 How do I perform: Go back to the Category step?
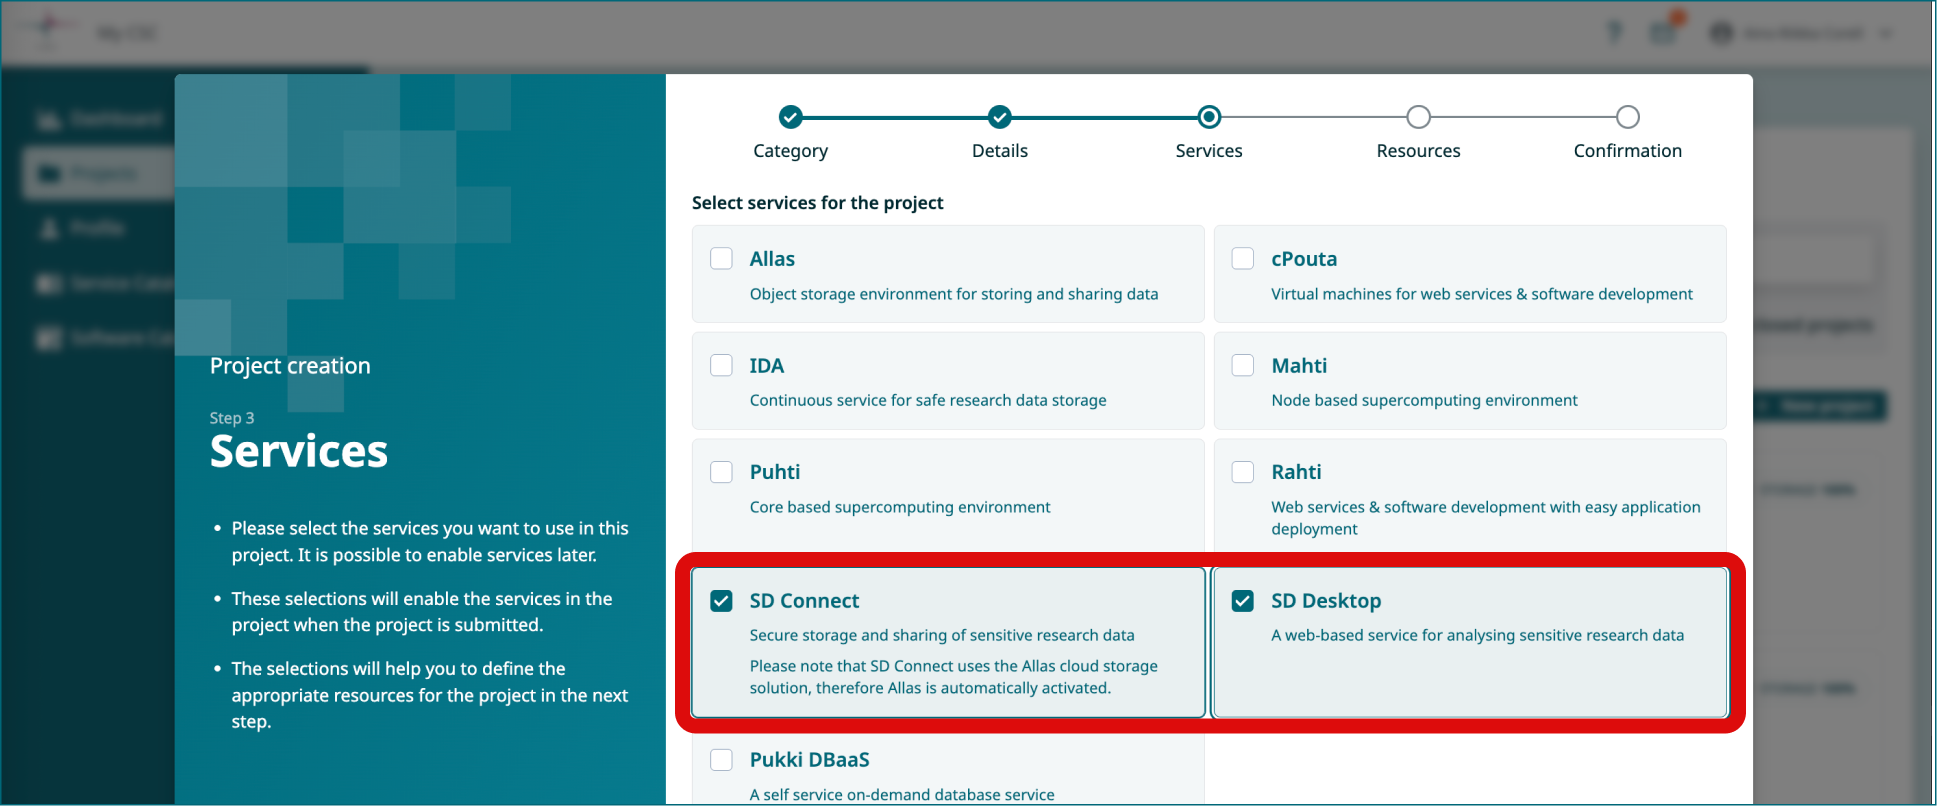[x=790, y=117]
